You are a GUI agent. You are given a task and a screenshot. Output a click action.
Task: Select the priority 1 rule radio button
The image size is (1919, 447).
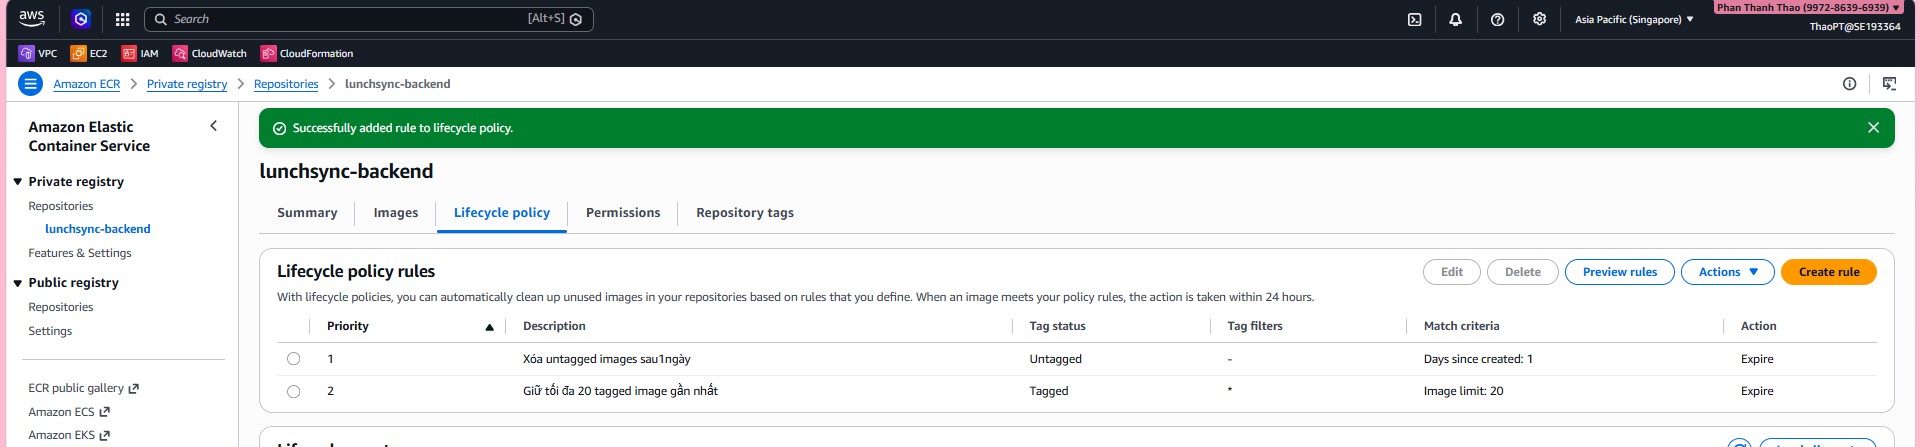point(293,359)
